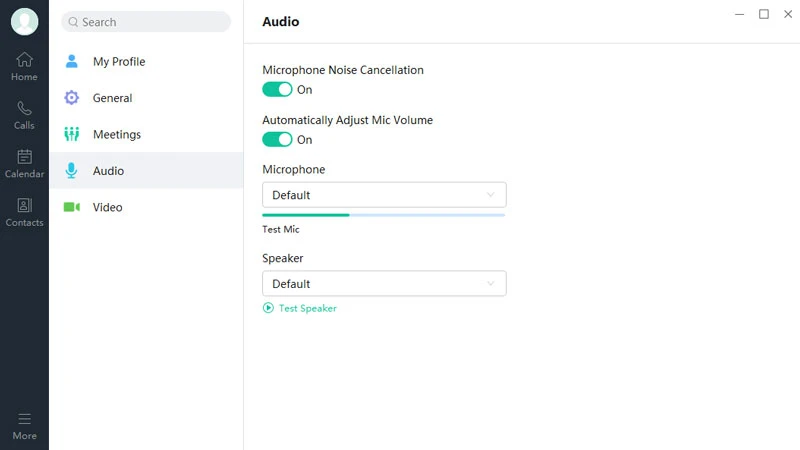Viewport: 800px width, 450px height.
Task: Switch to General settings tab
Action: coord(112,98)
